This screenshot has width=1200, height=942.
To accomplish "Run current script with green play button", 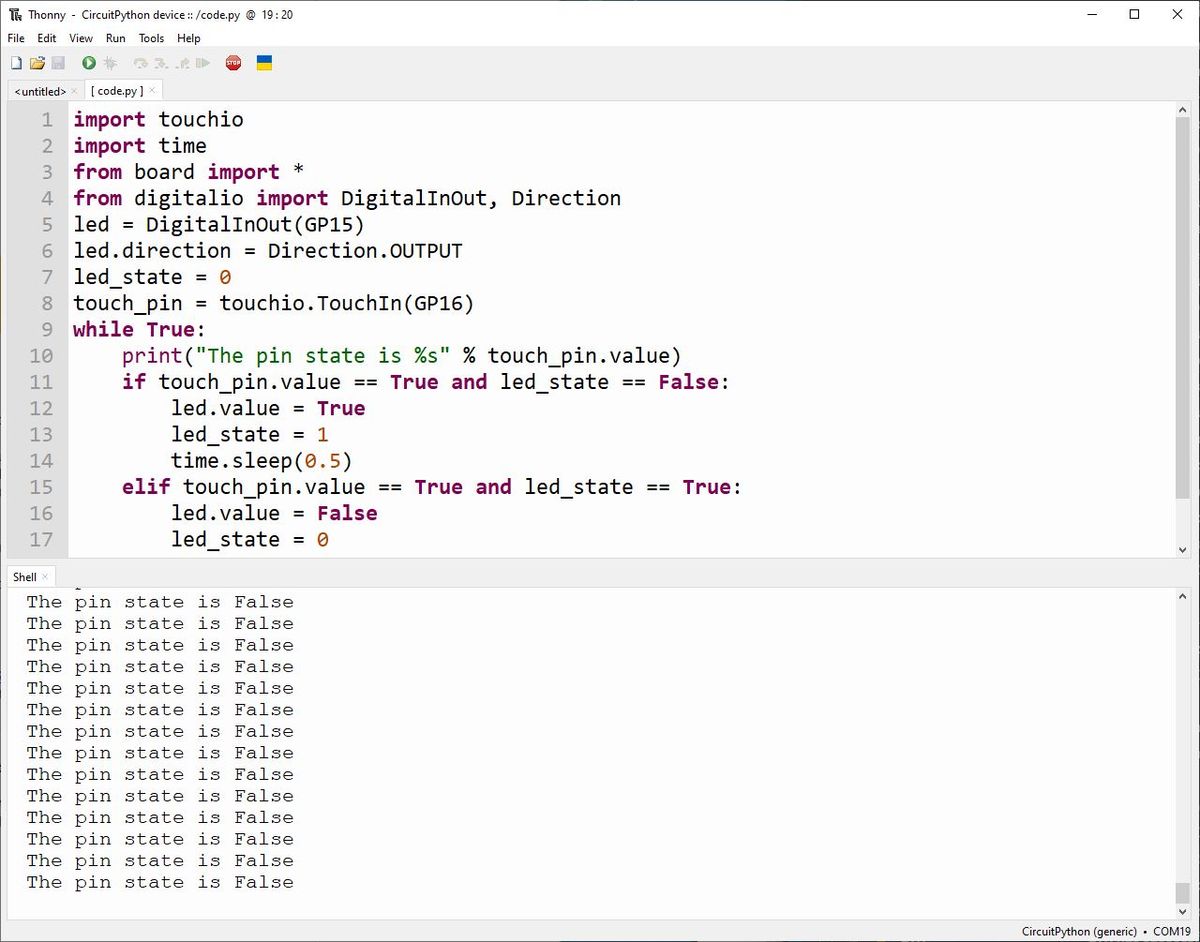I will 89,63.
